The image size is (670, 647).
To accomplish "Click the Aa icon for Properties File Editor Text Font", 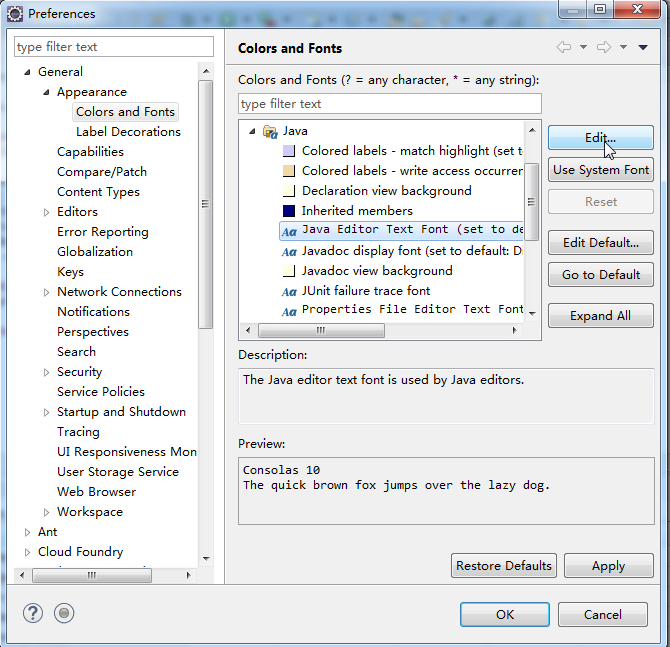I will click(x=289, y=312).
